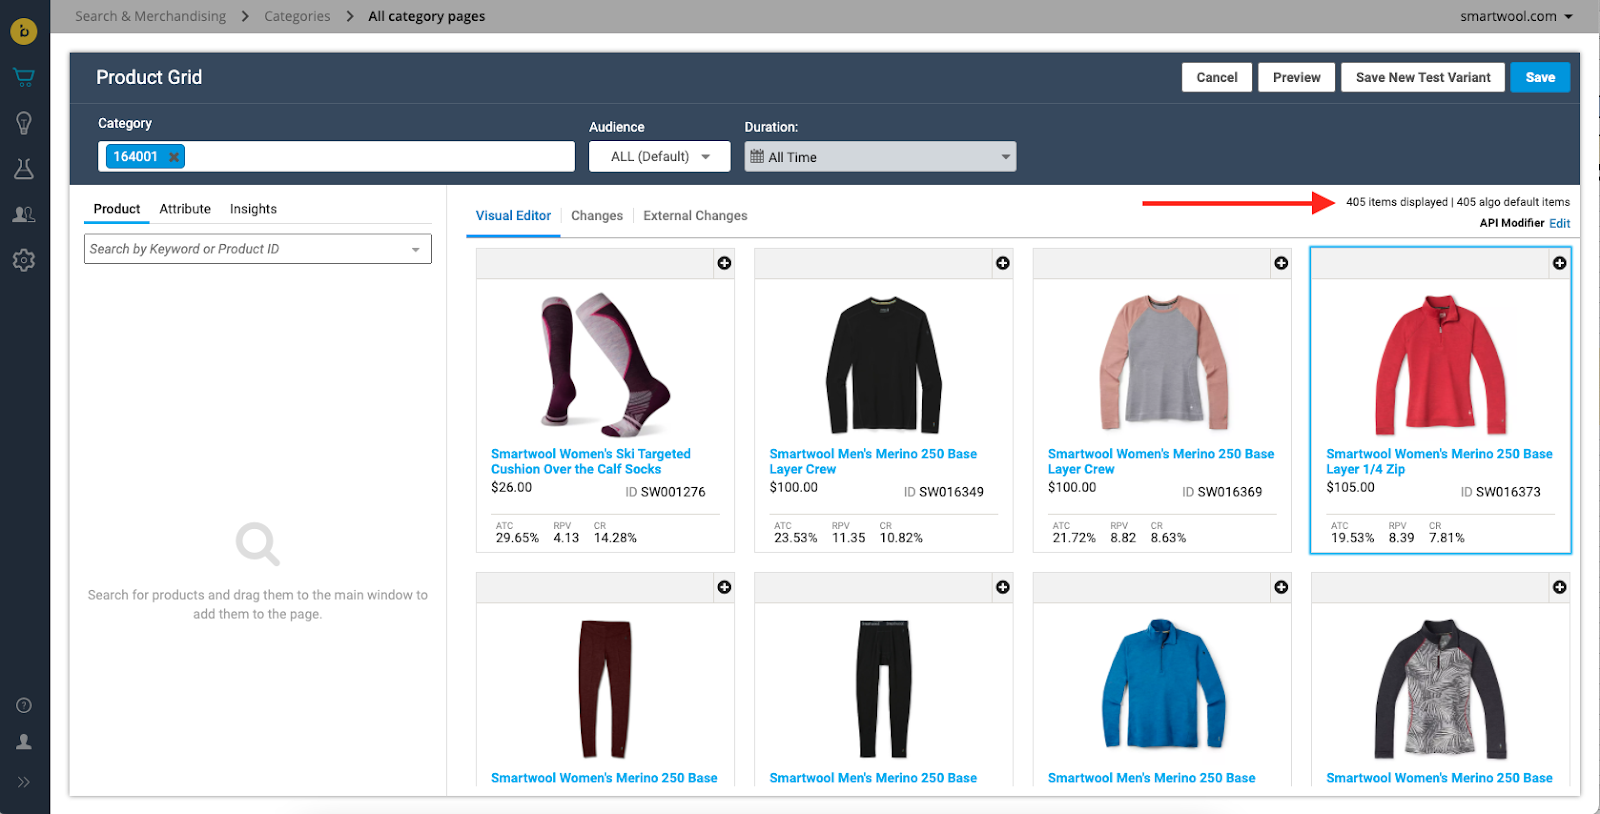Click the ID SW016349 text
The image size is (1600, 814).
pos(944,492)
